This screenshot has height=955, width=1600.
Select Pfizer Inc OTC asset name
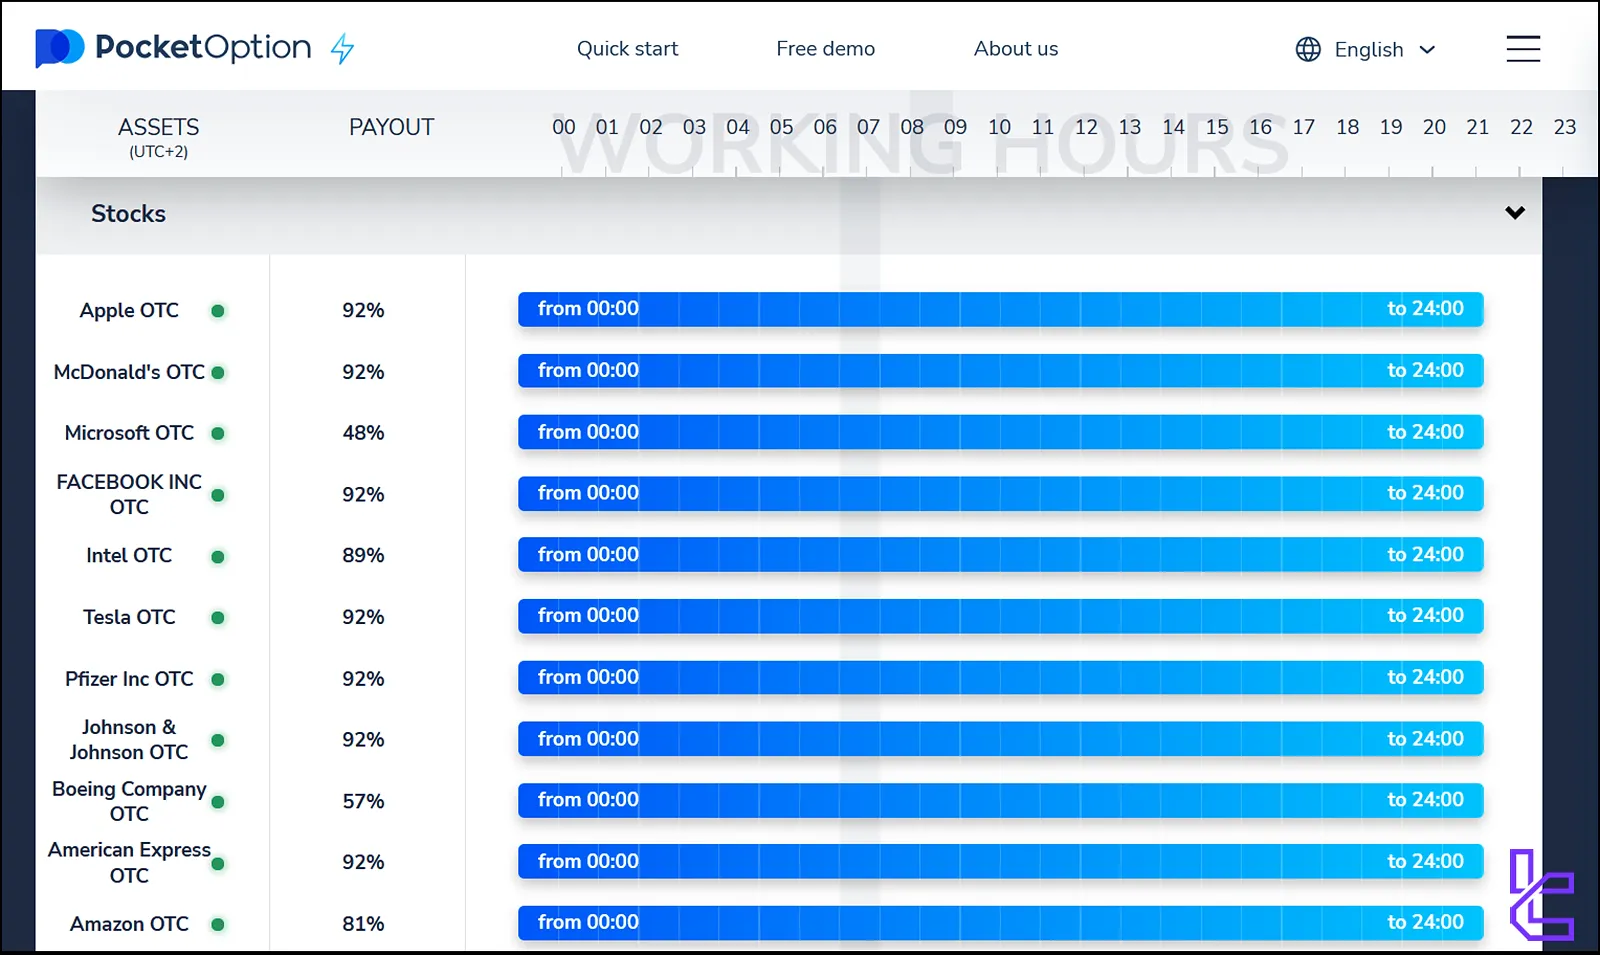click(129, 679)
